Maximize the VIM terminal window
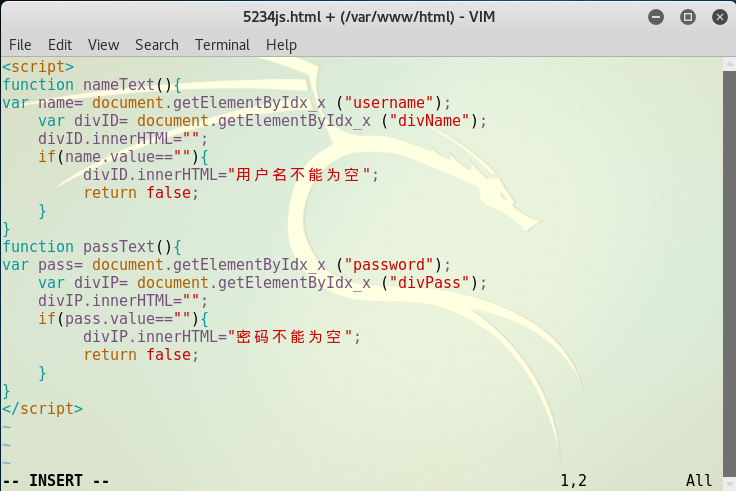 (688, 17)
